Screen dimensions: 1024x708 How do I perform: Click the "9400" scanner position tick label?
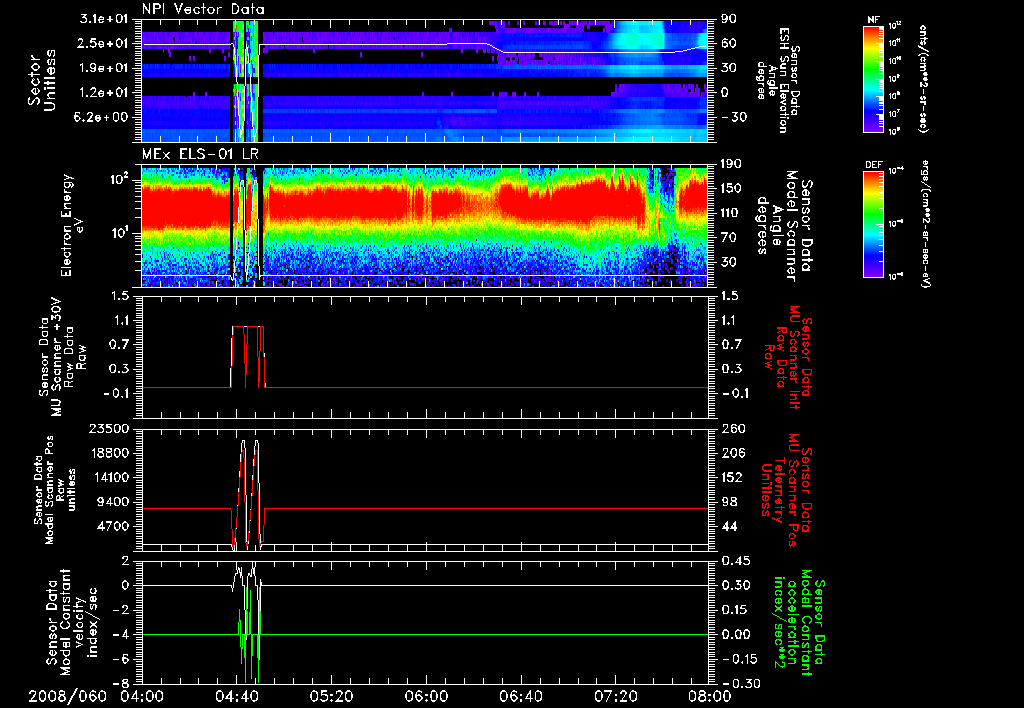[x=114, y=502]
